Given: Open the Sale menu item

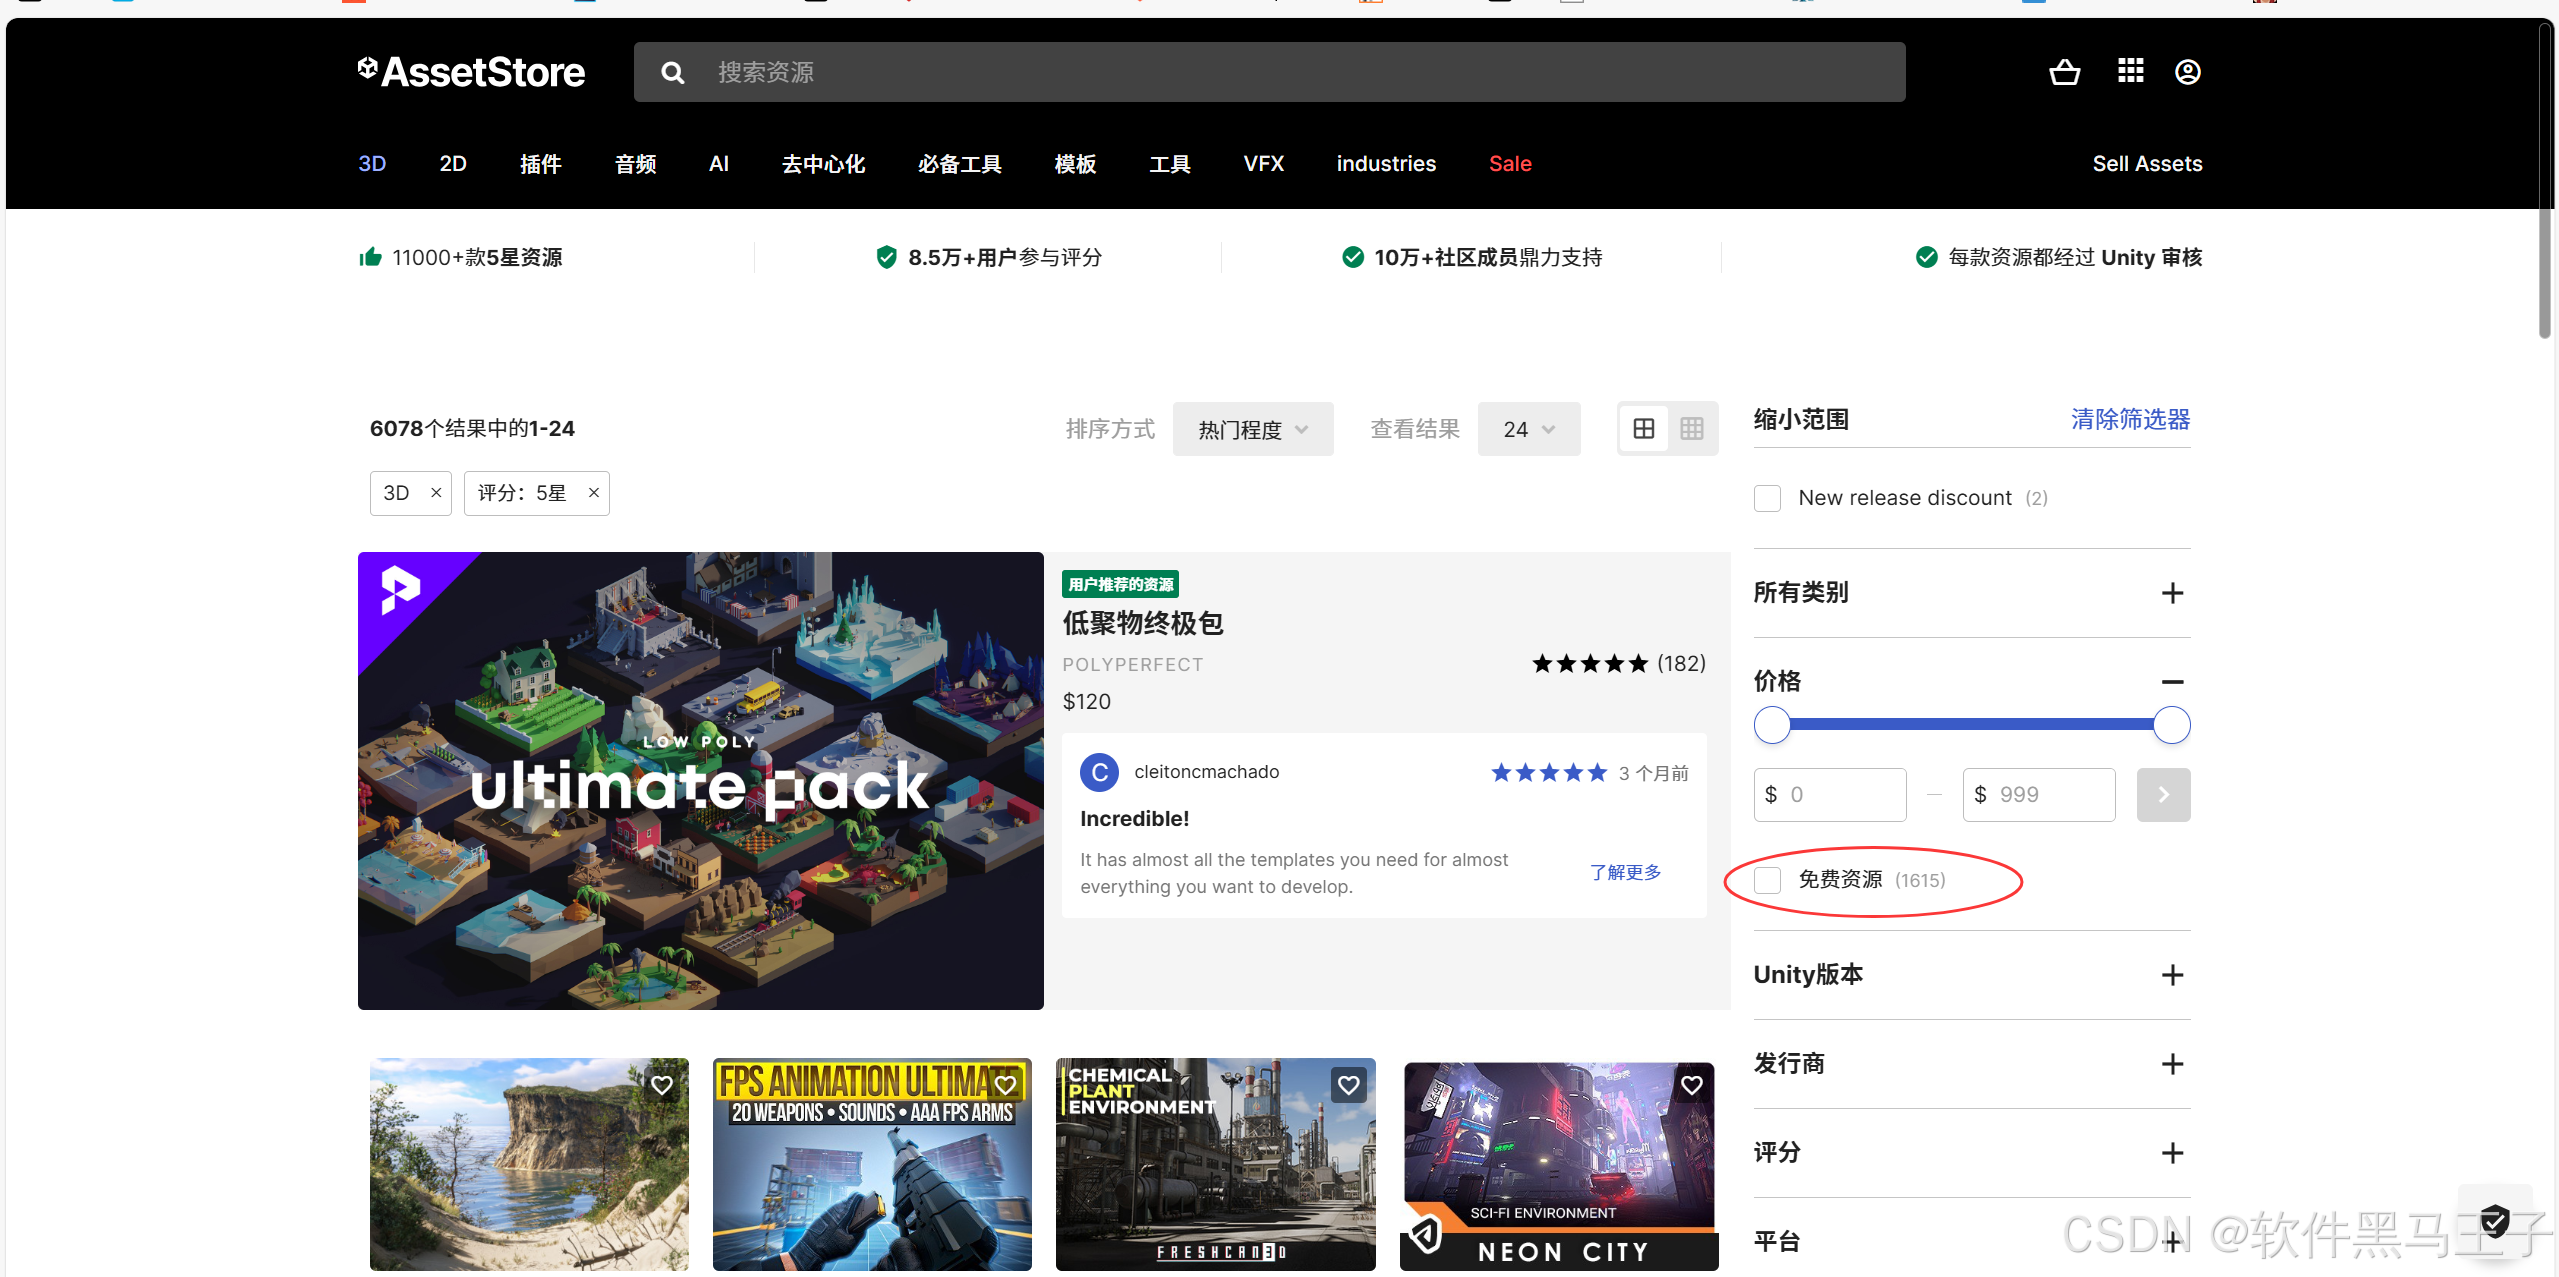Looking at the screenshot, I should (x=1509, y=164).
